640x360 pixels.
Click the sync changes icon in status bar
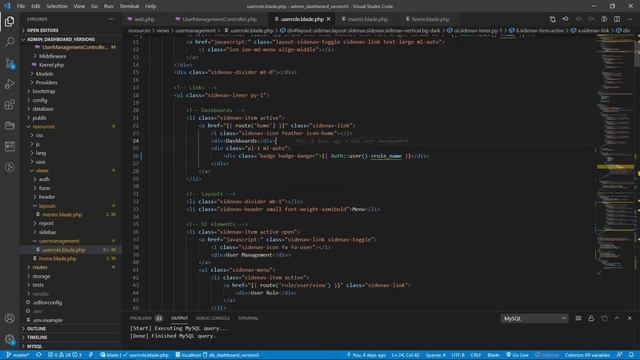click(x=39, y=355)
